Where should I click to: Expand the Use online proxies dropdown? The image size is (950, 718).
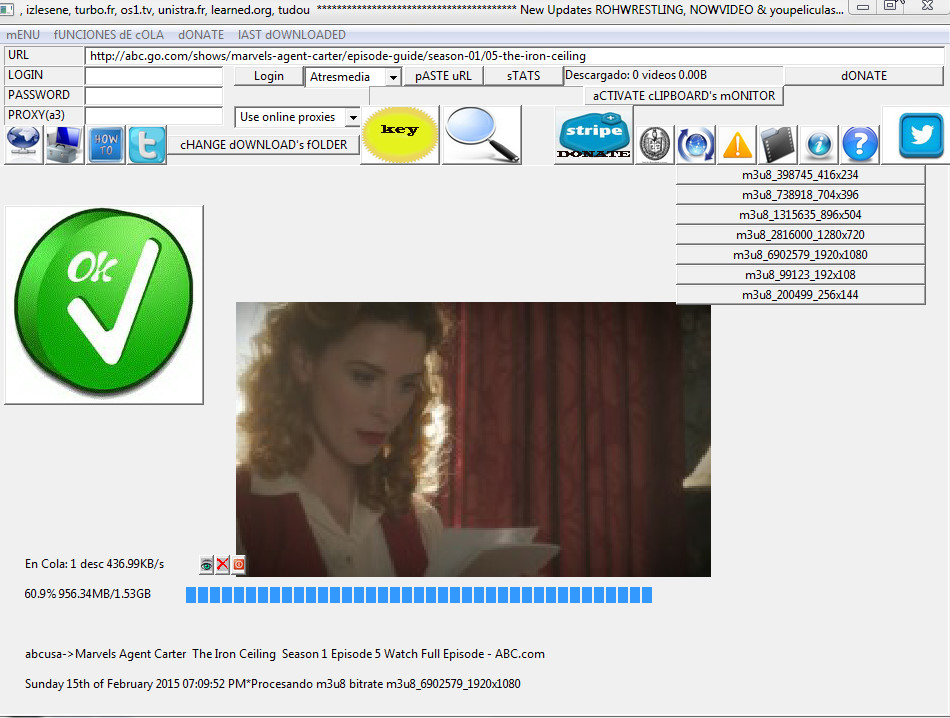[353, 117]
